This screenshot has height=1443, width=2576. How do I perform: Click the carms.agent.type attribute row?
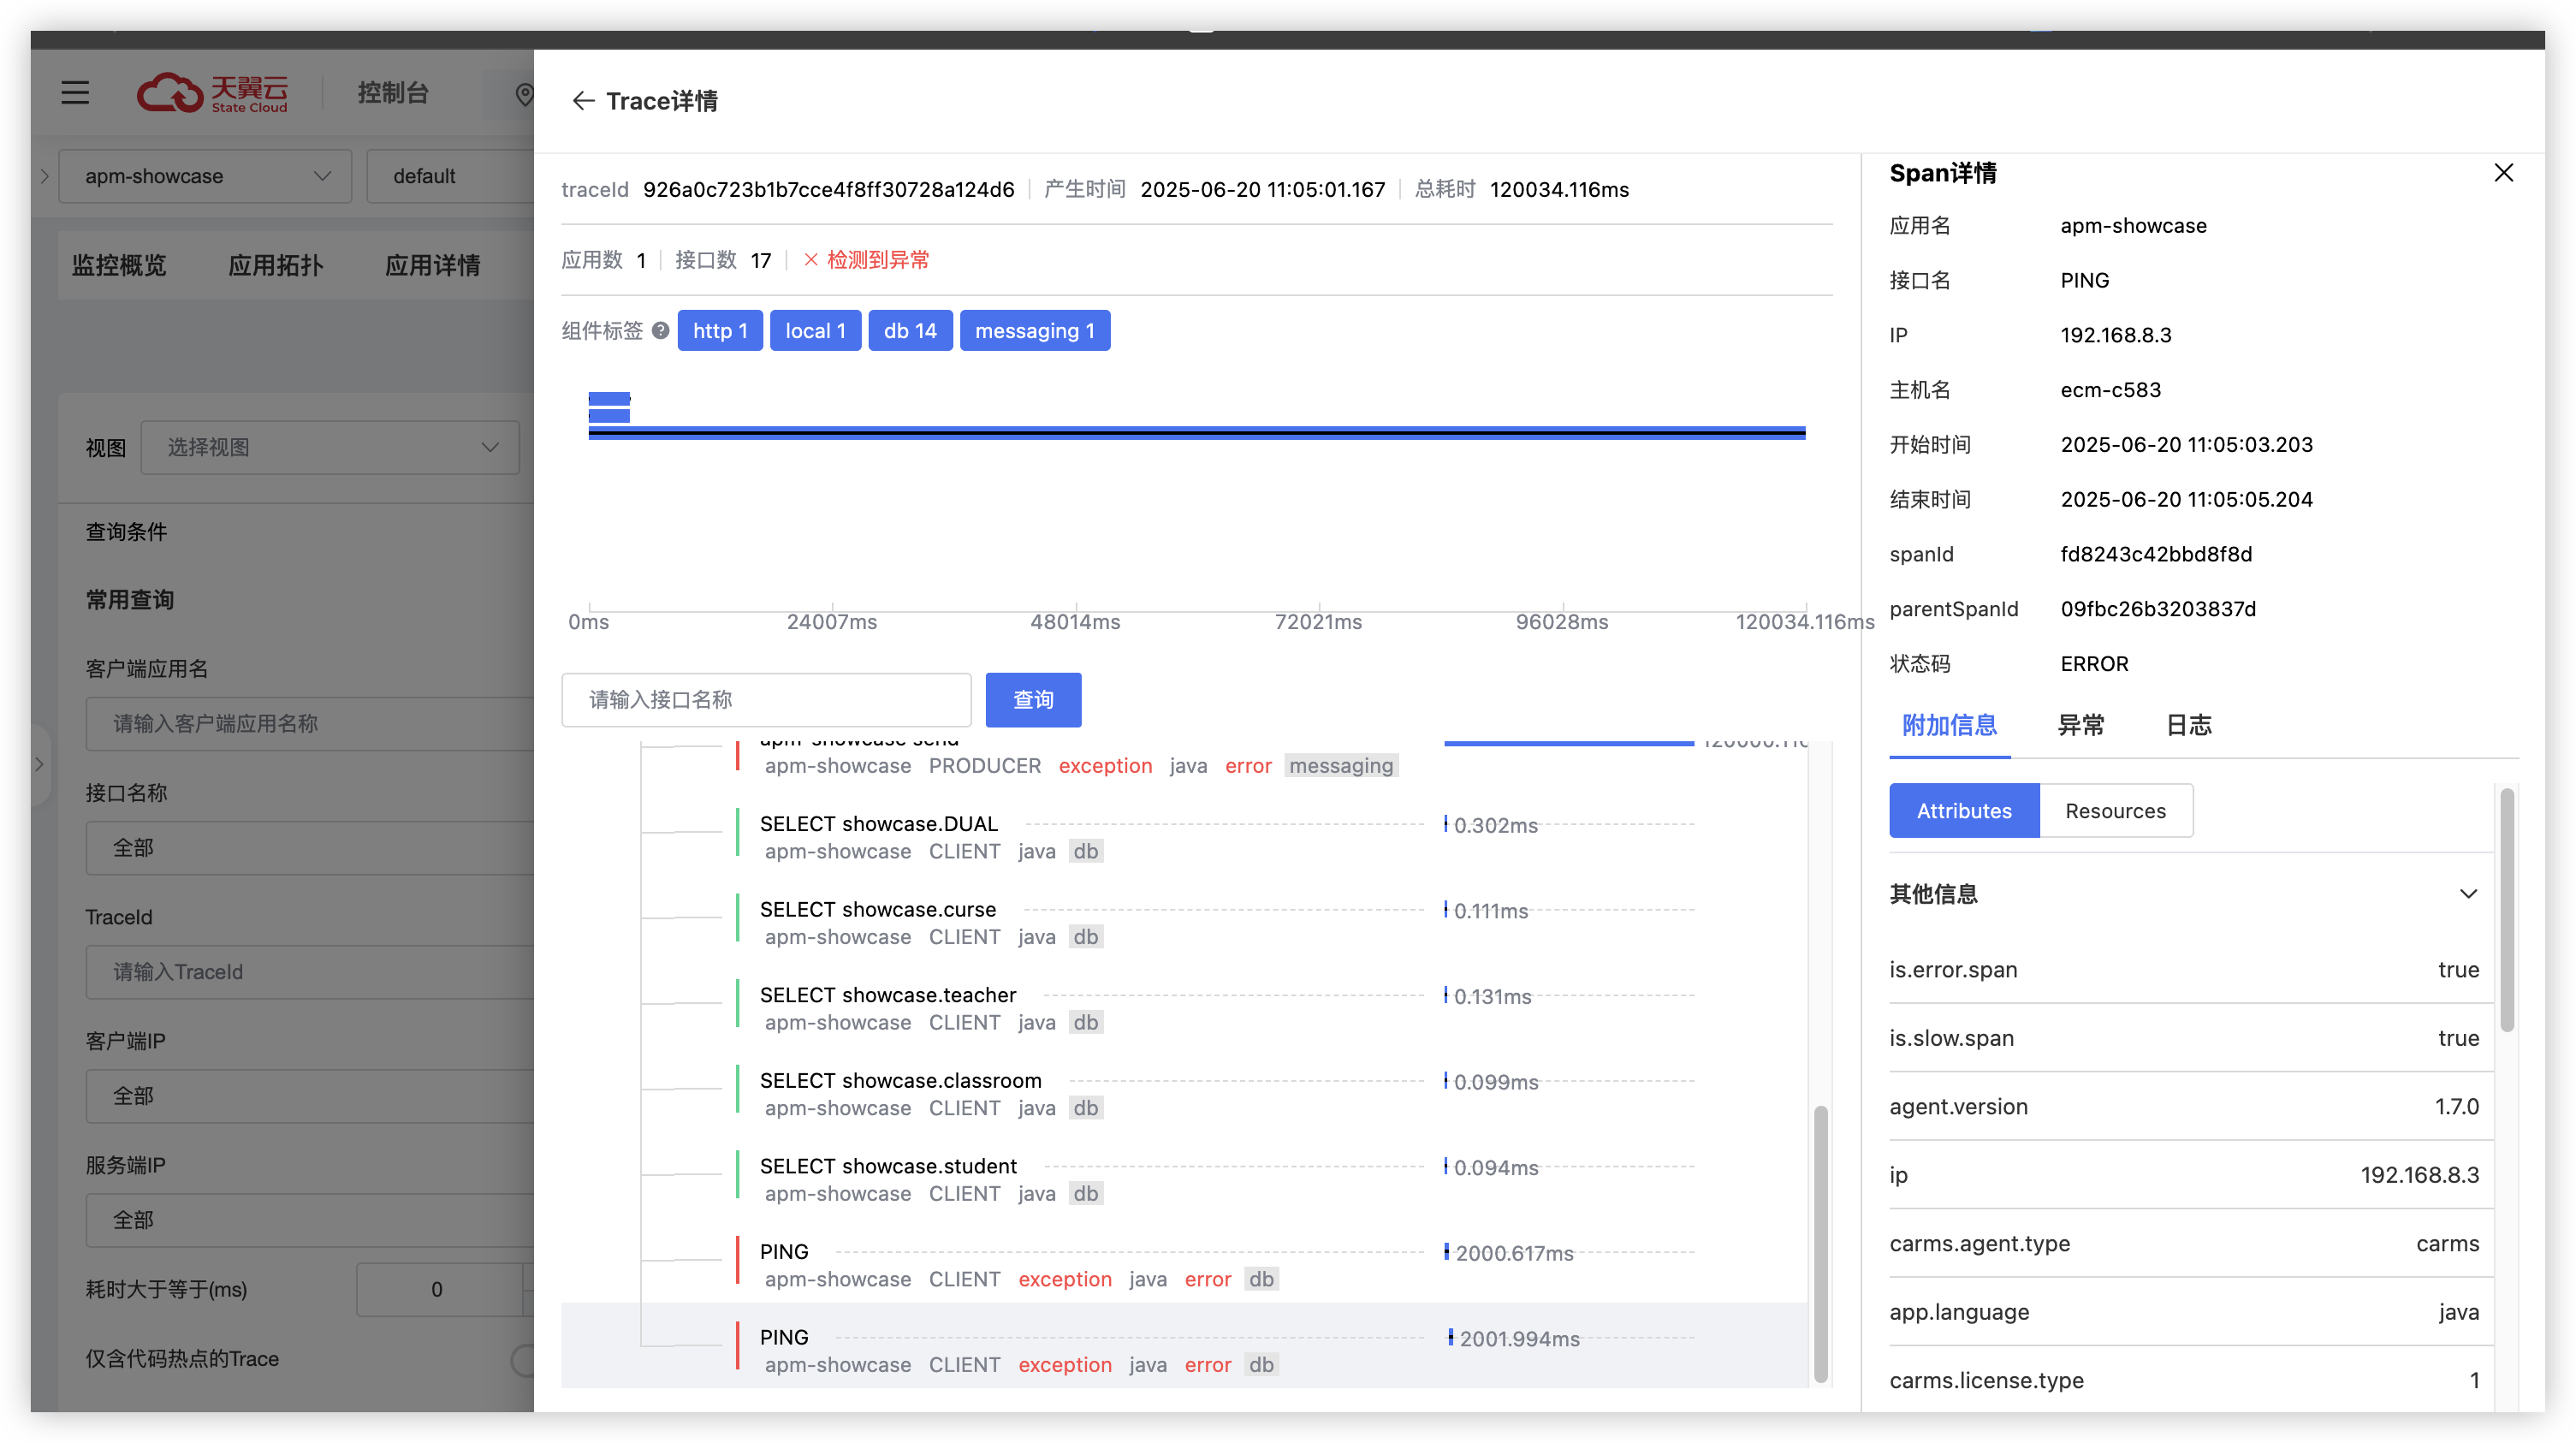tap(2184, 1244)
